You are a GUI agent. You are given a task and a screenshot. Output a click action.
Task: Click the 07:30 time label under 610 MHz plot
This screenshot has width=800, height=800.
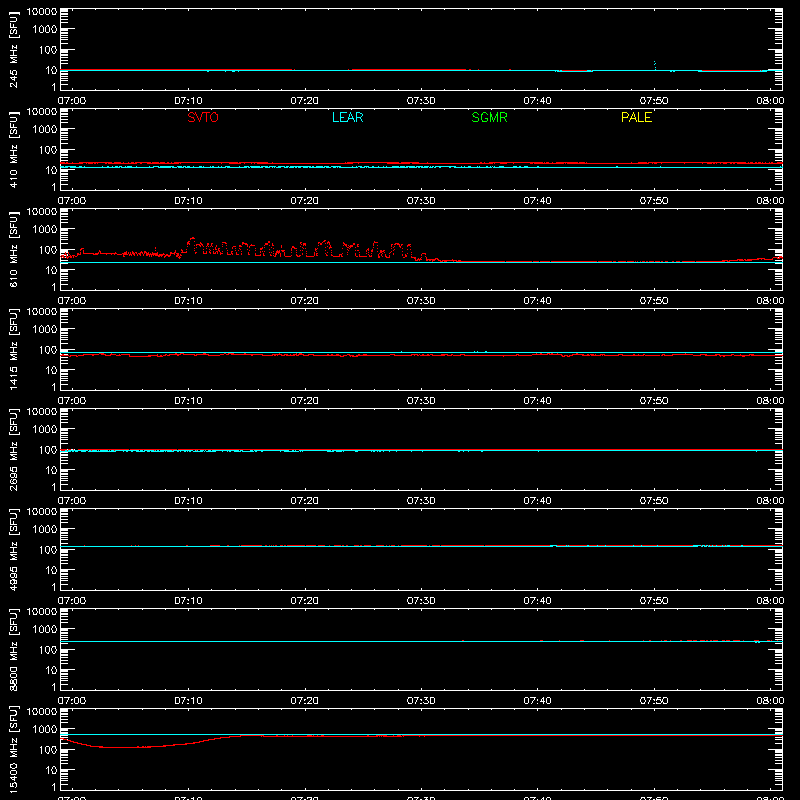tap(421, 301)
